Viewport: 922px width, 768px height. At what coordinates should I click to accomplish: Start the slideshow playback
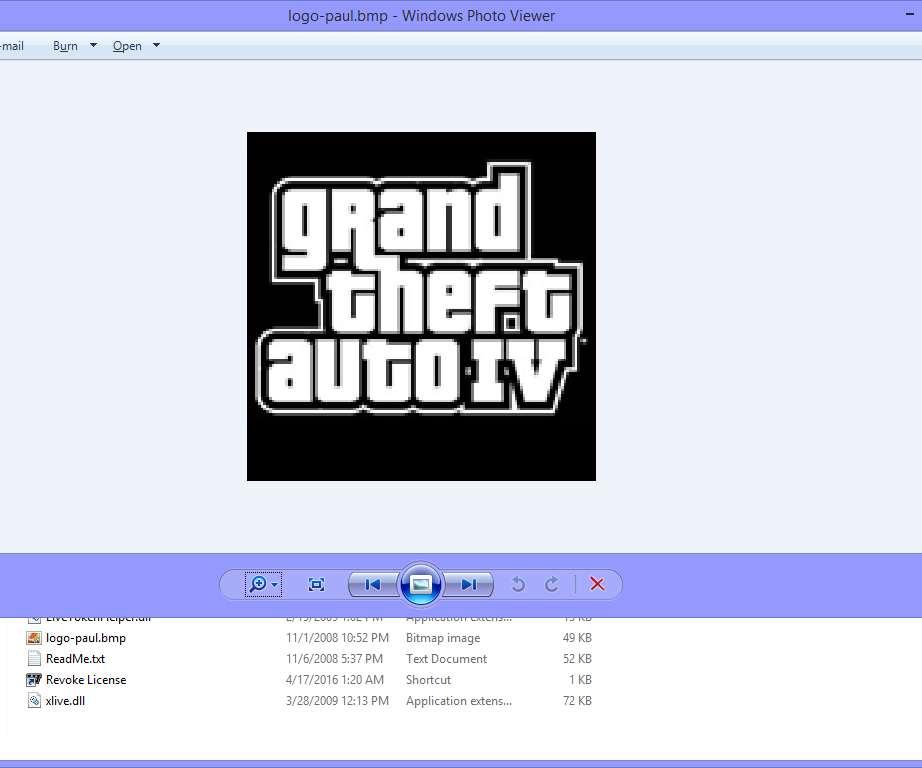420,584
